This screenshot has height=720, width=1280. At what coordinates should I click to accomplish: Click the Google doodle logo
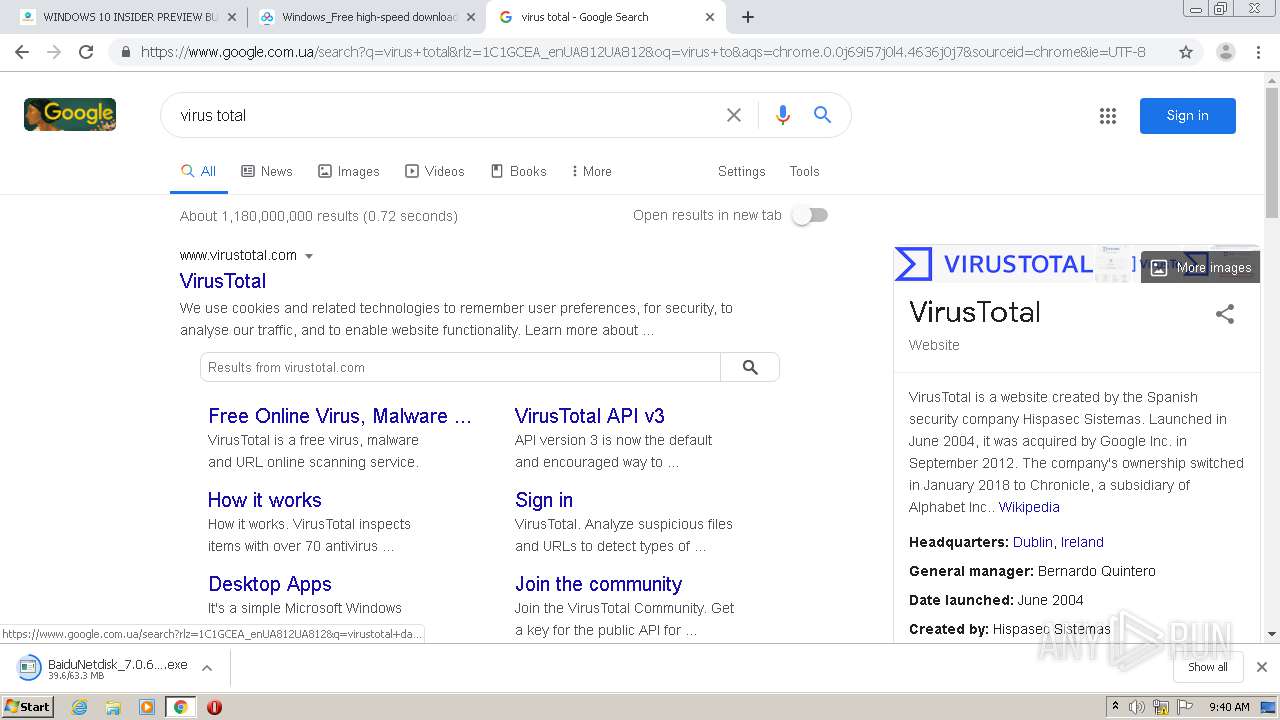70,115
